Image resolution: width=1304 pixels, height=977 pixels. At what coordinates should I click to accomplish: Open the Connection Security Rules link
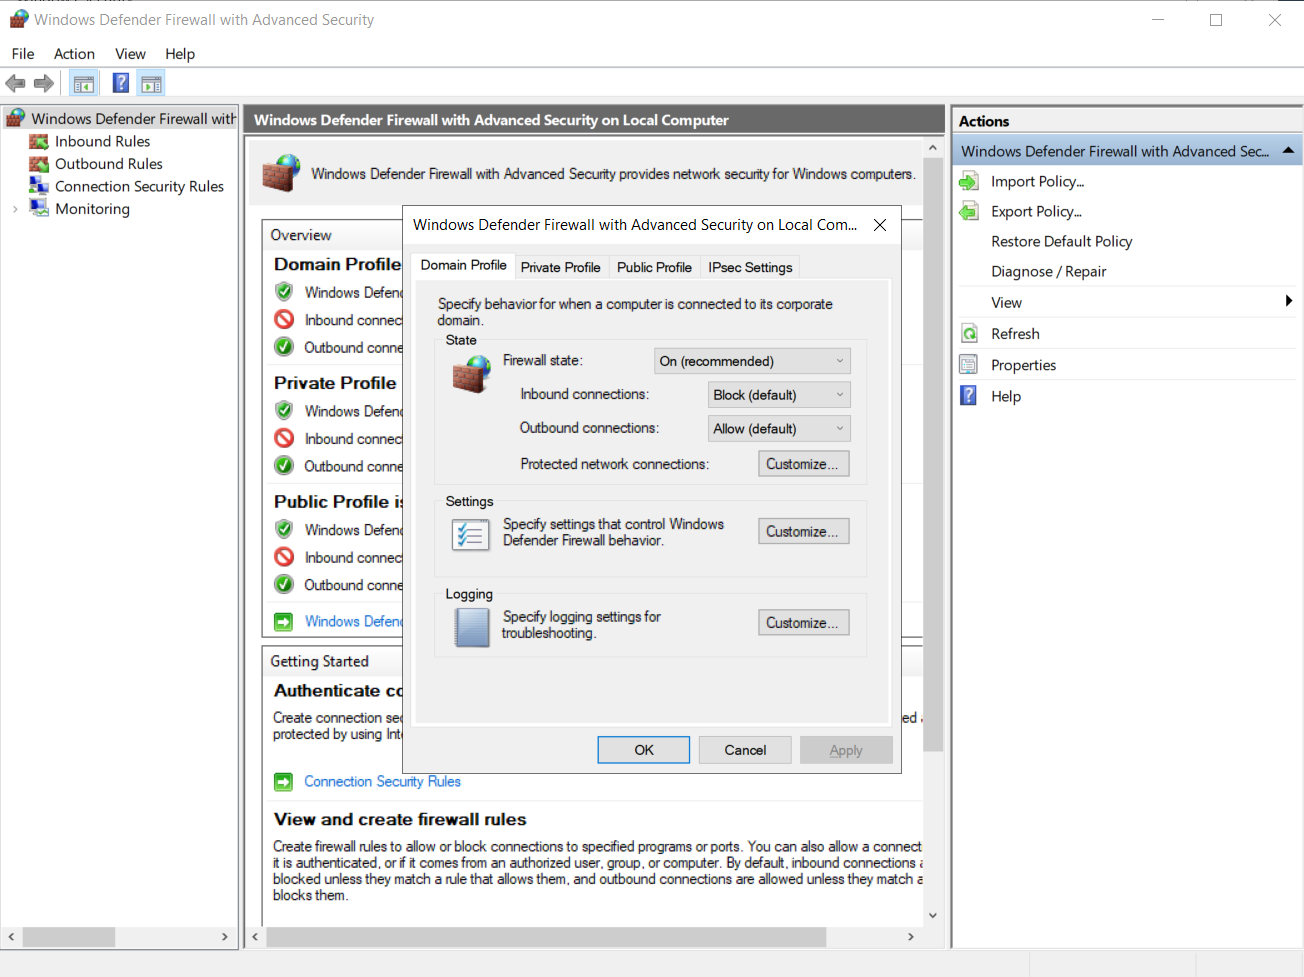pyautogui.click(x=382, y=781)
